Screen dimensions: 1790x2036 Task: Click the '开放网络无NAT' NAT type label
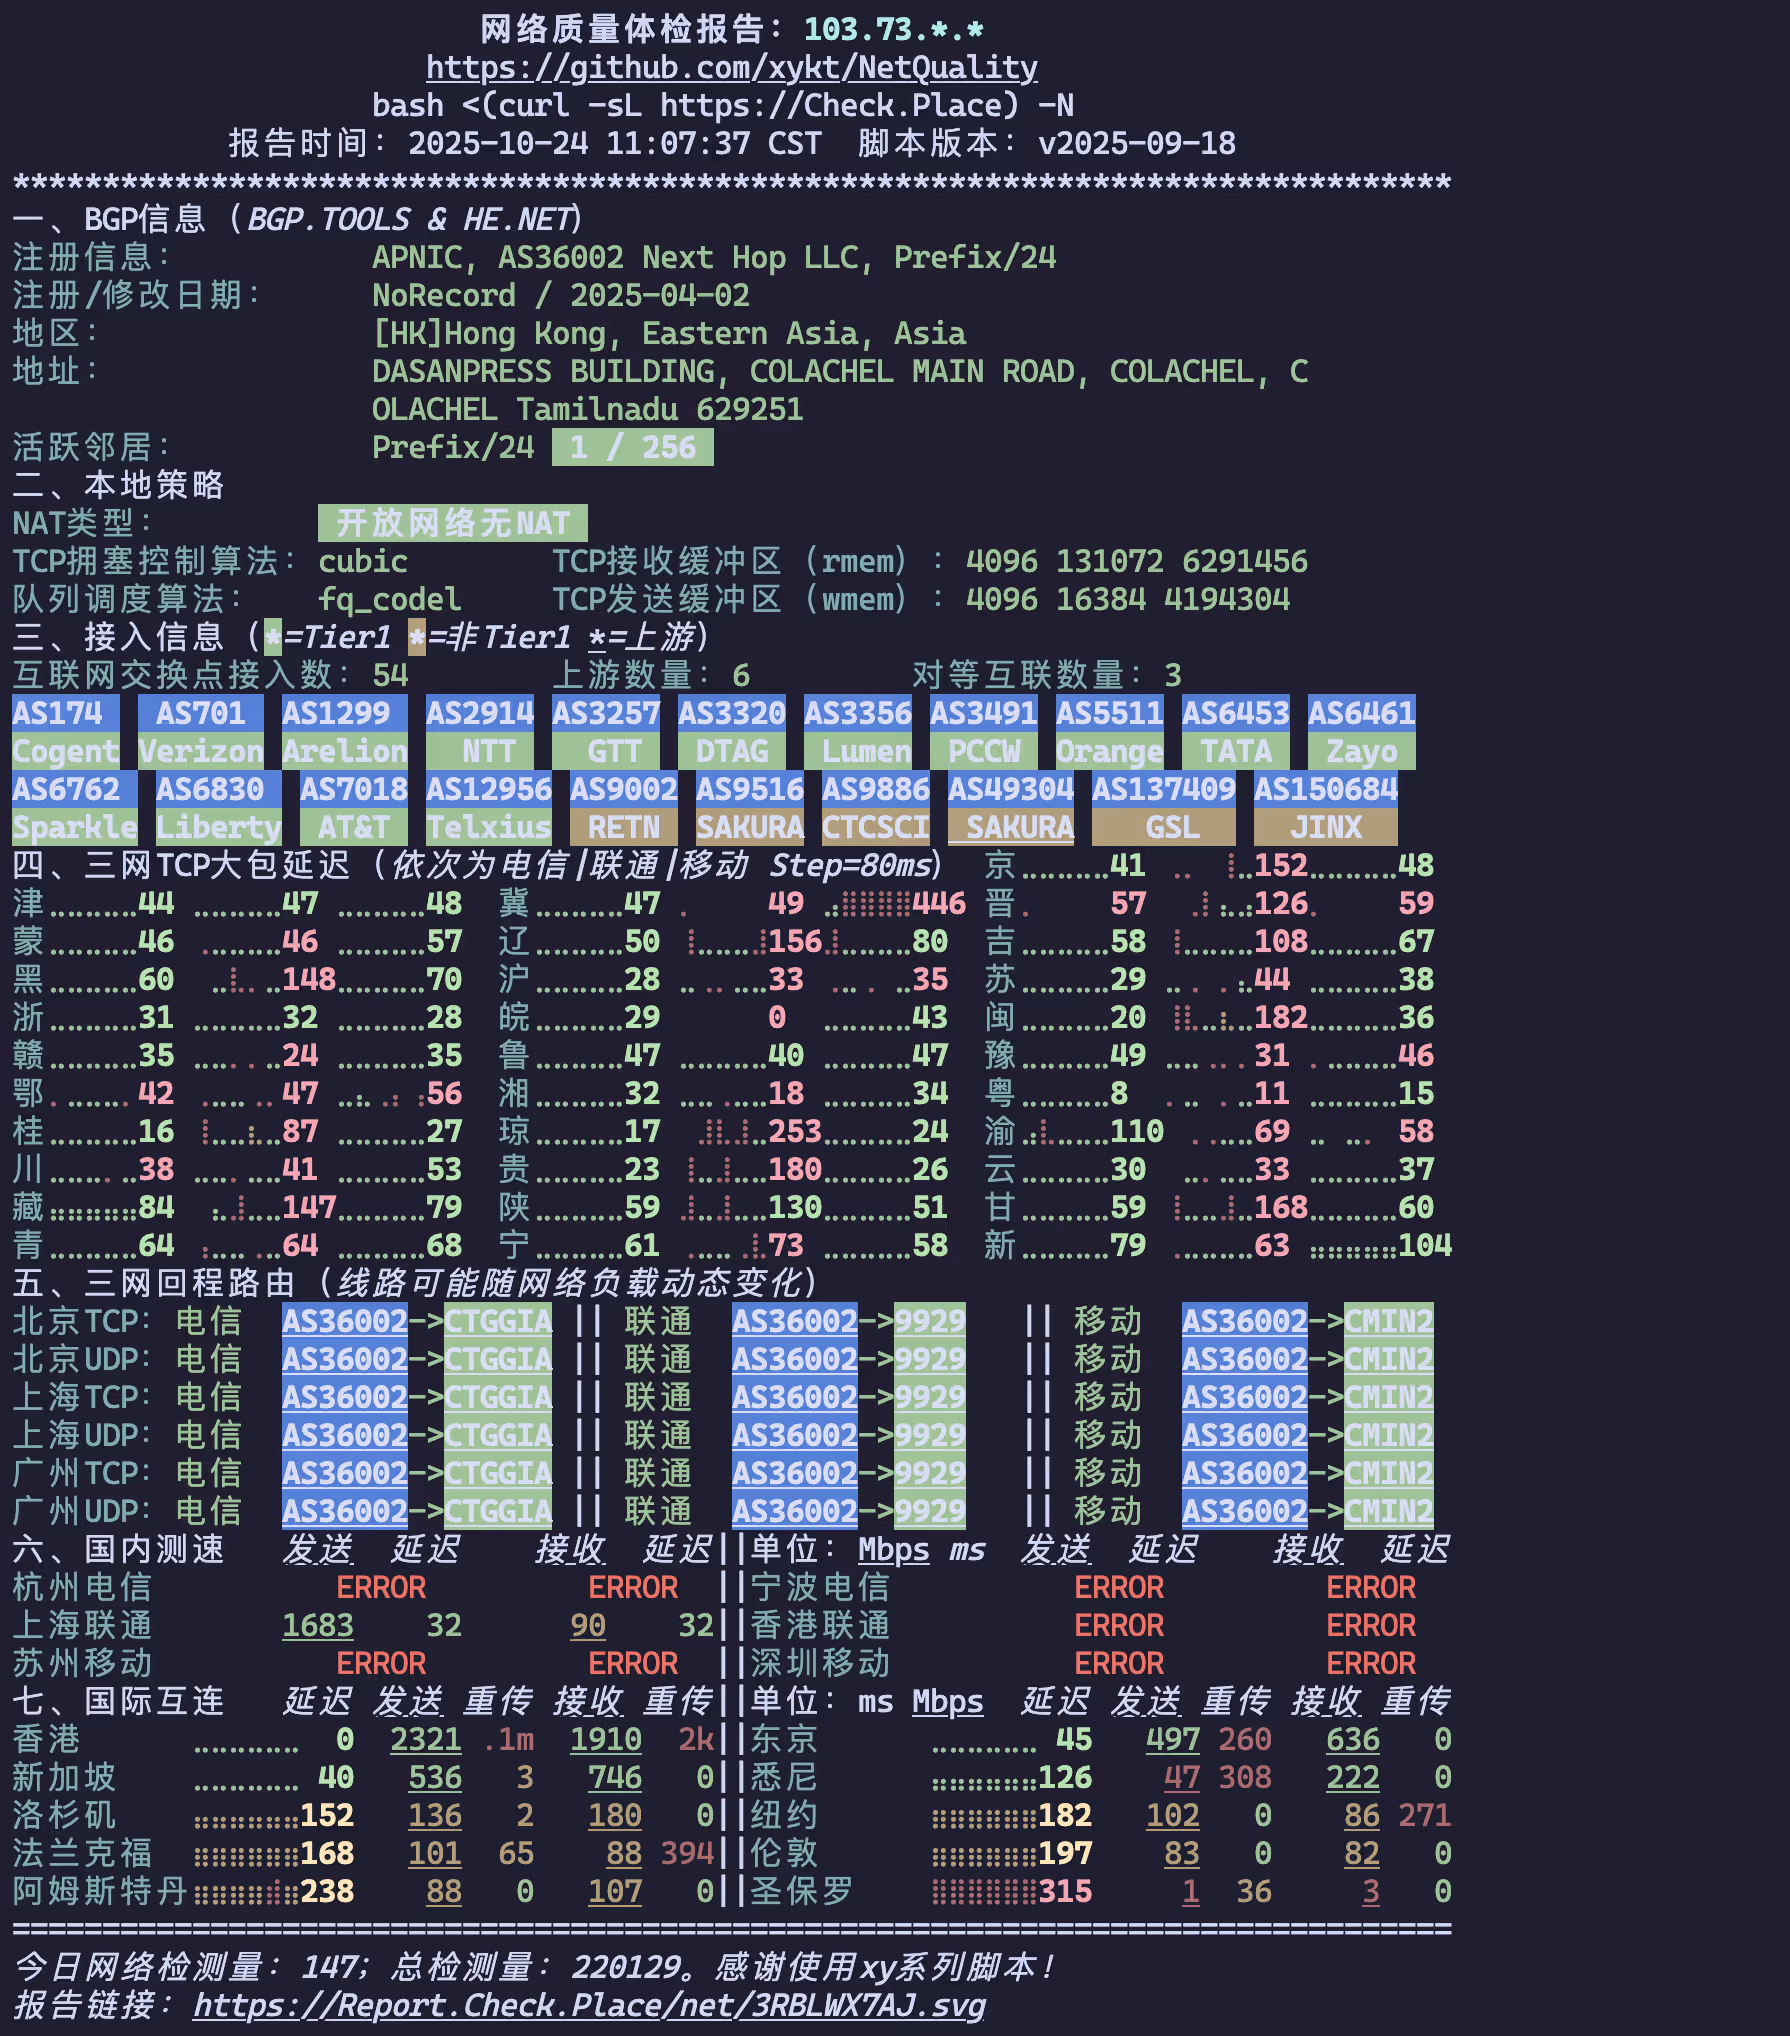(x=452, y=523)
